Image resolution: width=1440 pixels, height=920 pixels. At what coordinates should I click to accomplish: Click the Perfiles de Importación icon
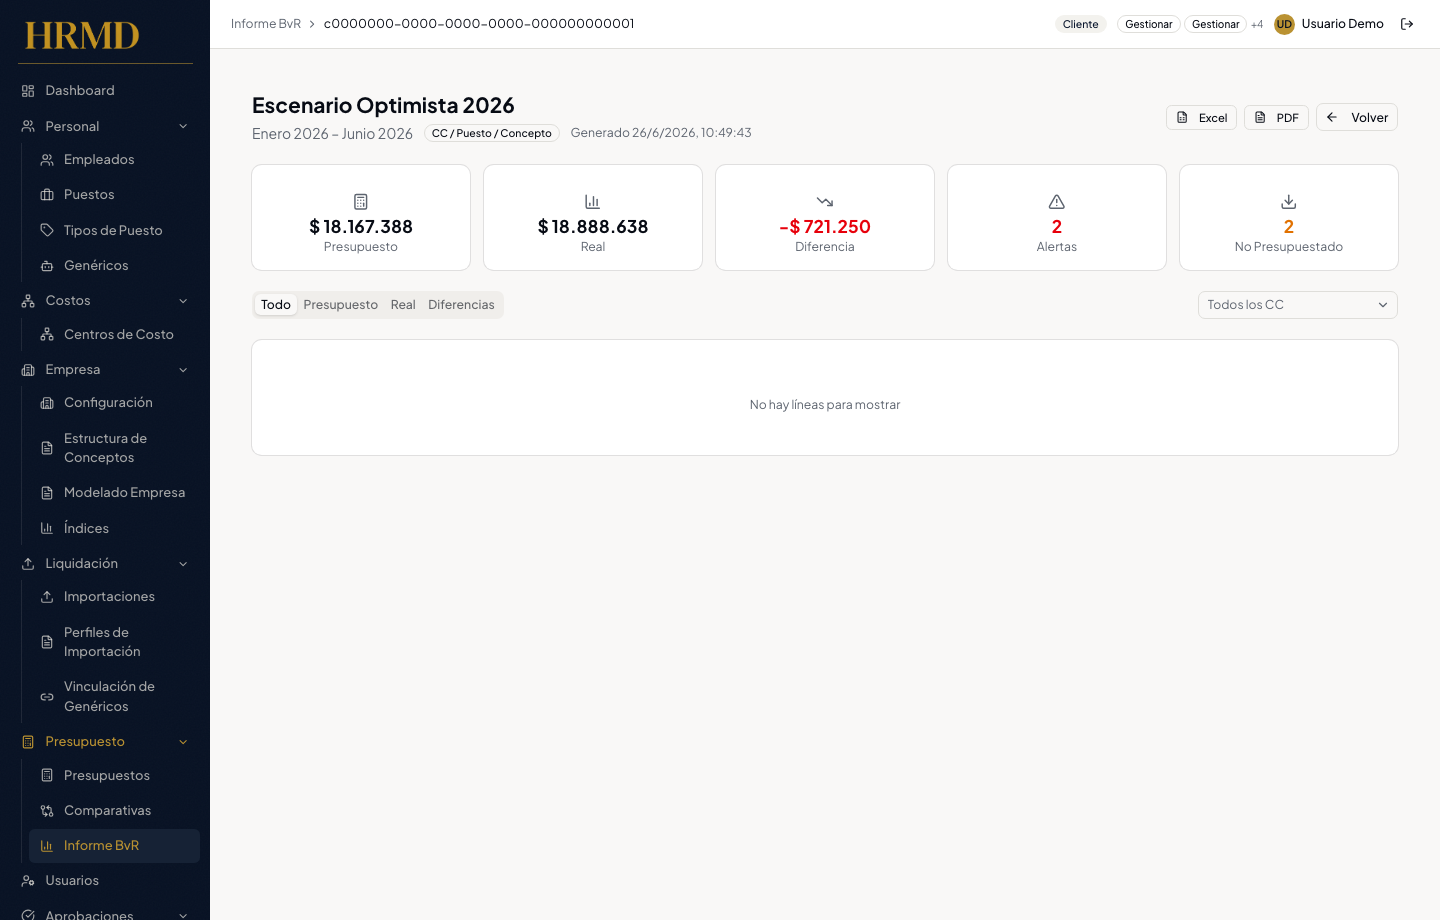47,642
